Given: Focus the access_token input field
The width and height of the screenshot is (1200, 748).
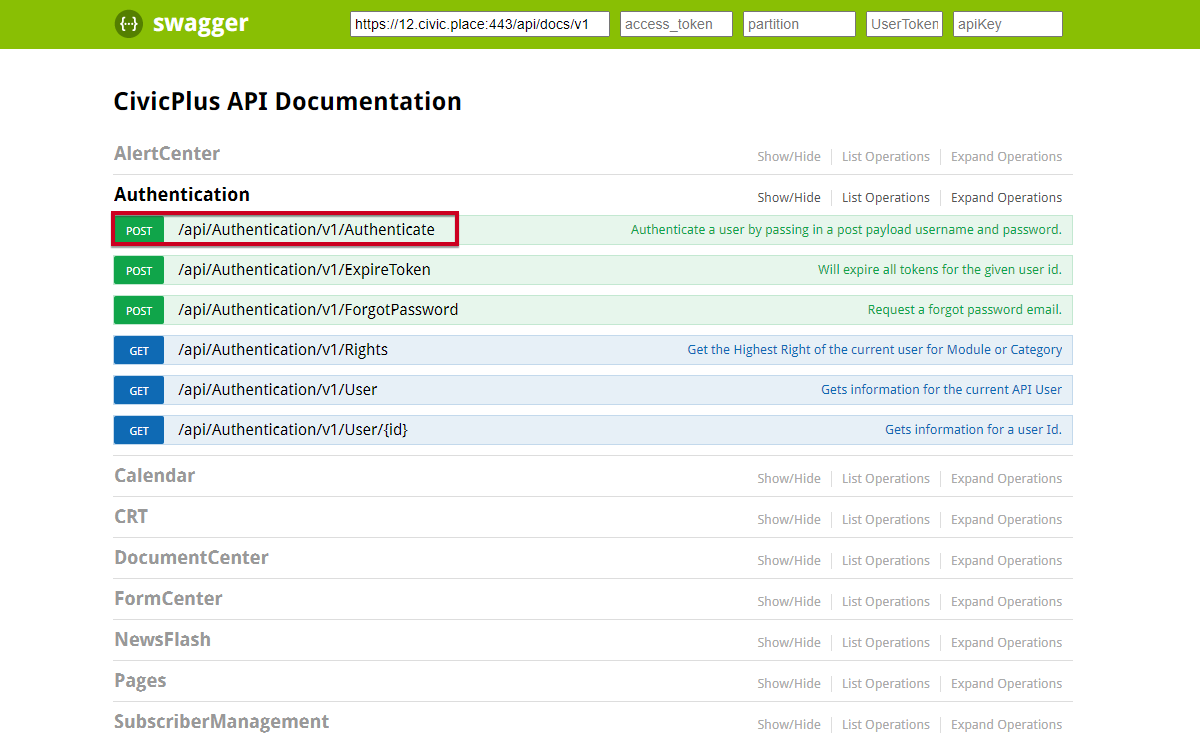Looking at the screenshot, I should click(x=676, y=24).
